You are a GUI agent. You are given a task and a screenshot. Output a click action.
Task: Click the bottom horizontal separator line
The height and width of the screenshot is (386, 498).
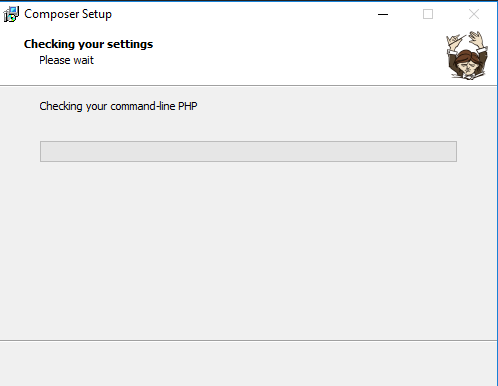tap(248, 340)
